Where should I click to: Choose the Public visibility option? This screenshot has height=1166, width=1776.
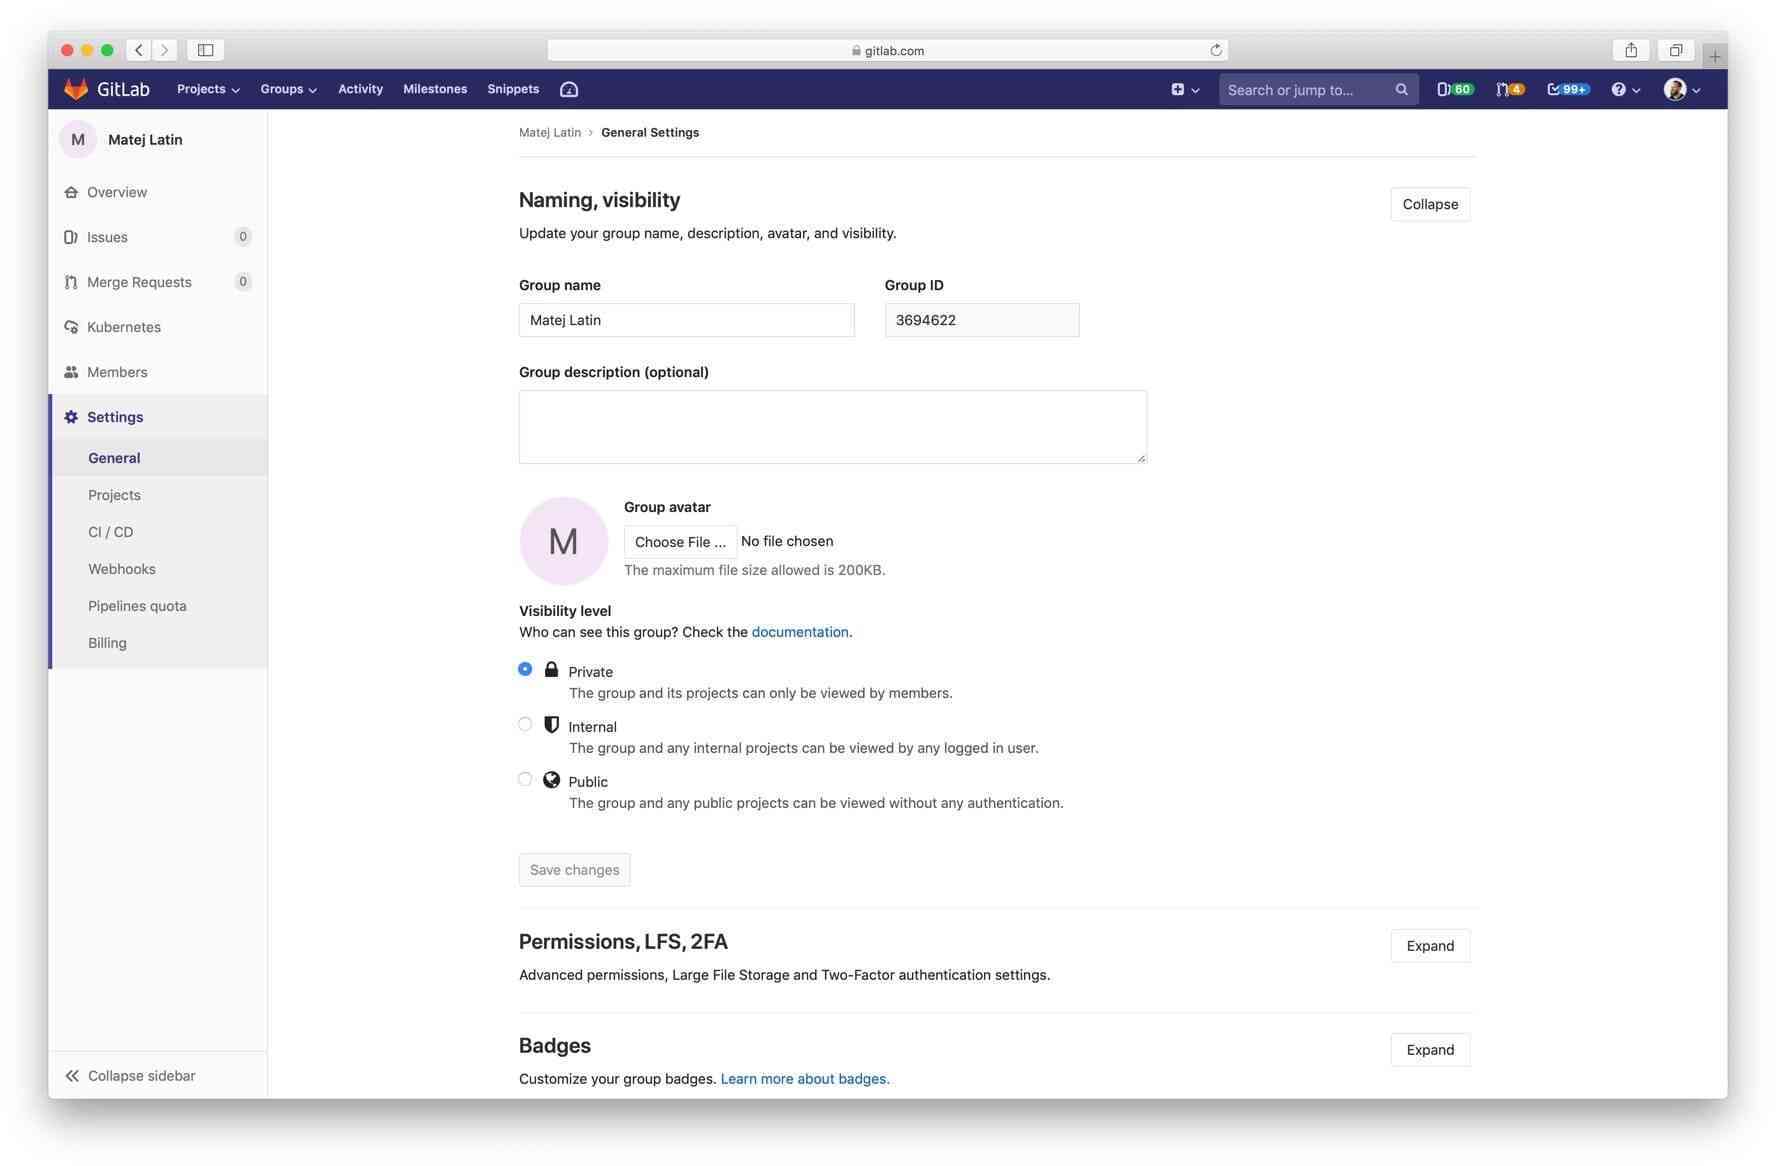pyautogui.click(x=525, y=779)
